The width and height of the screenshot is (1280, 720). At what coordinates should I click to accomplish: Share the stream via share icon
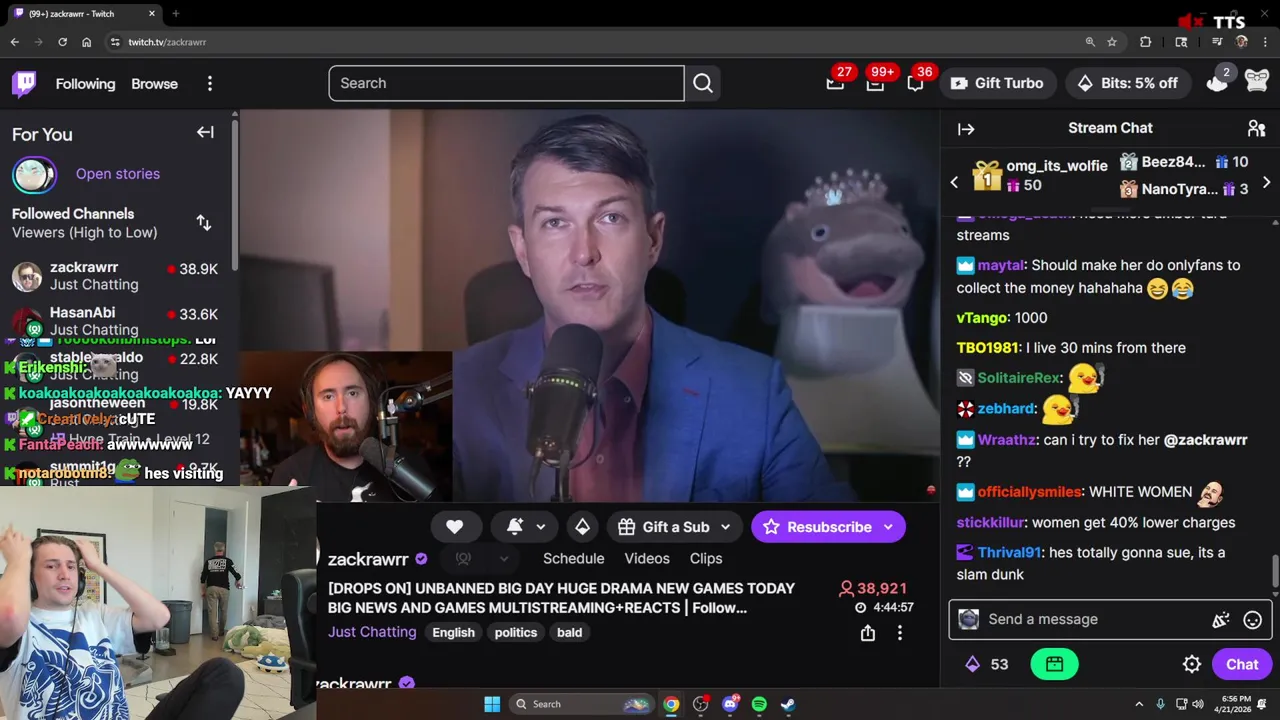[868, 633]
